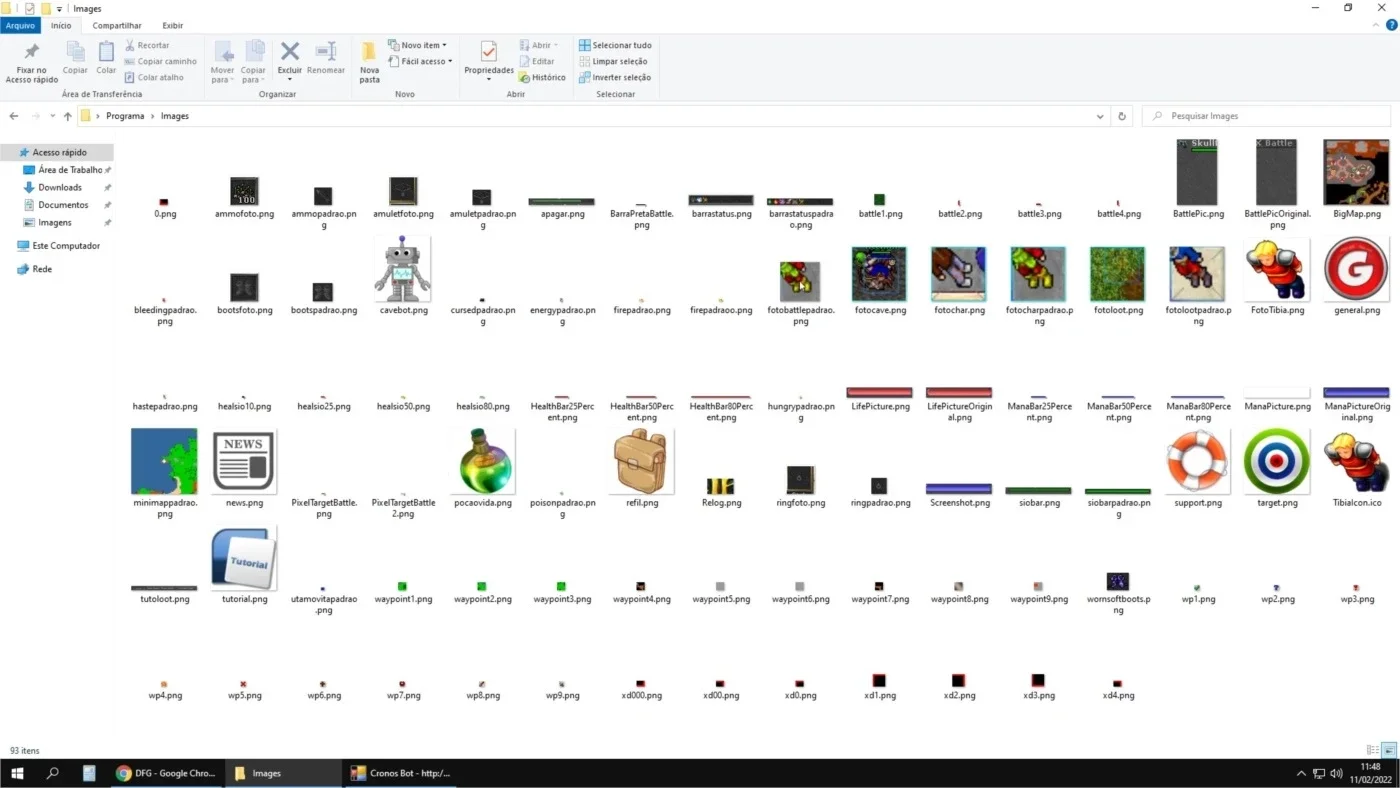Select the Renomear ribbon icon
The image size is (1400, 788).
coord(326,52)
